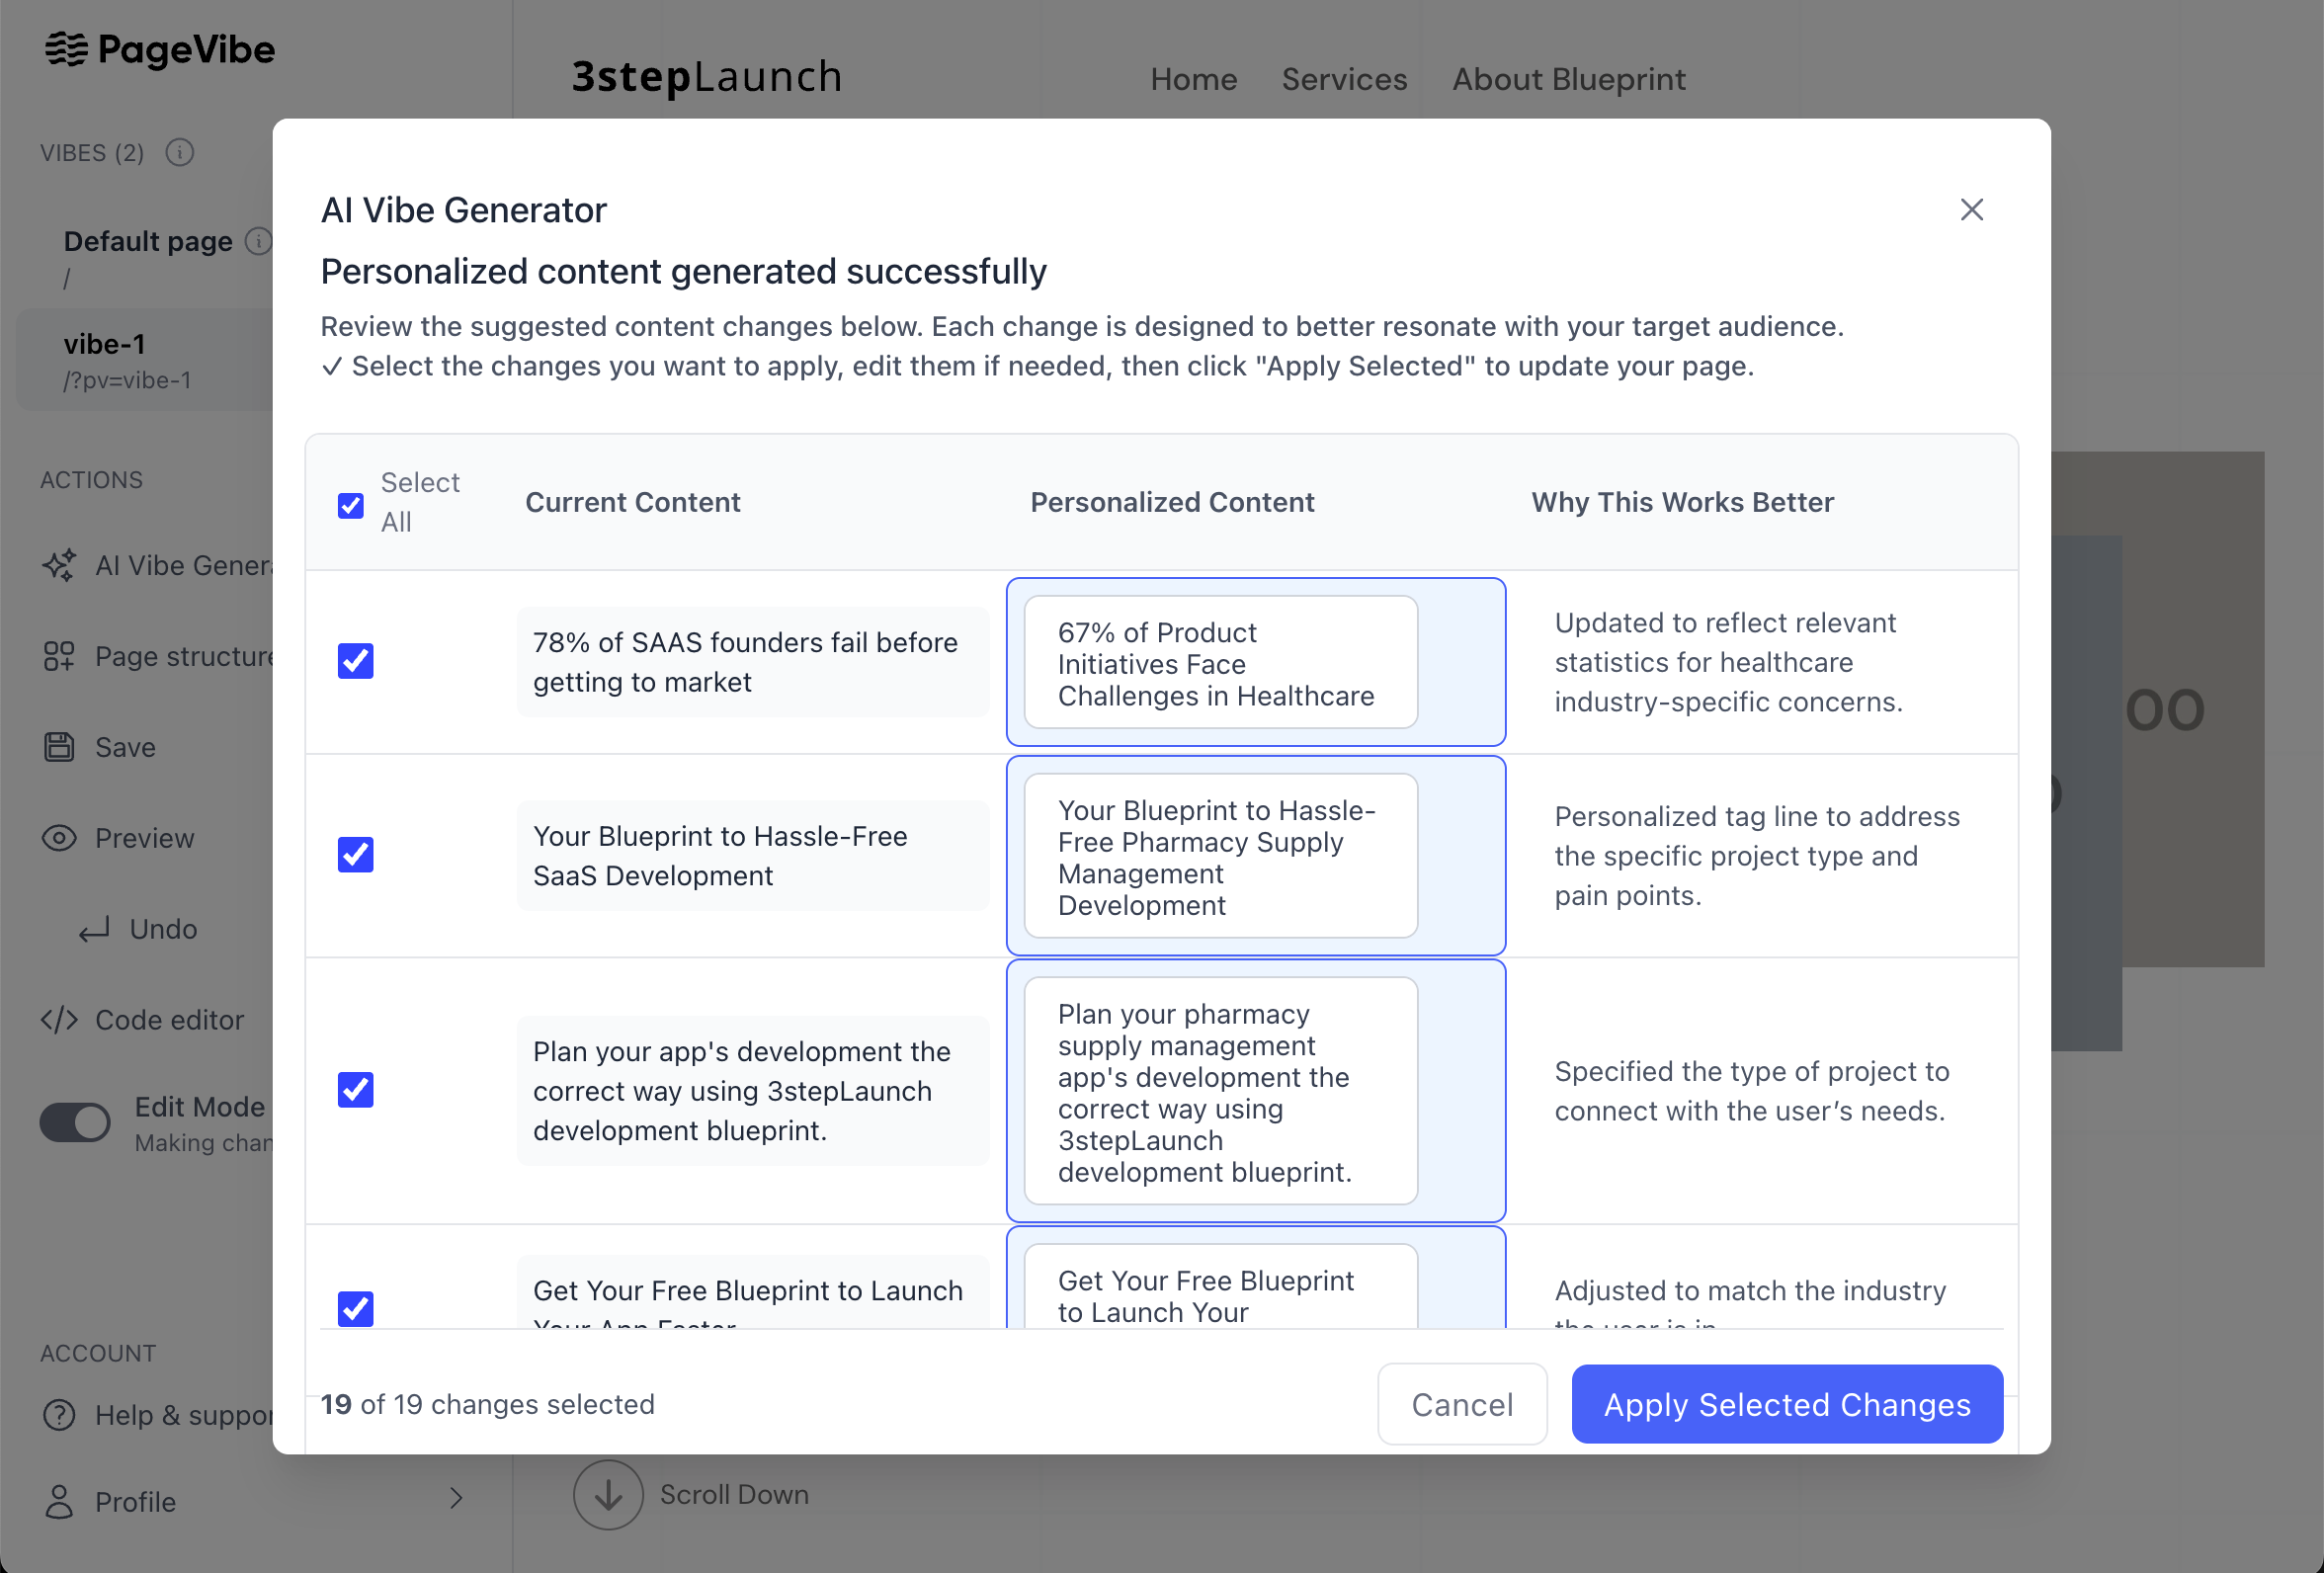Open About Blueprint nav item

tap(1568, 79)
